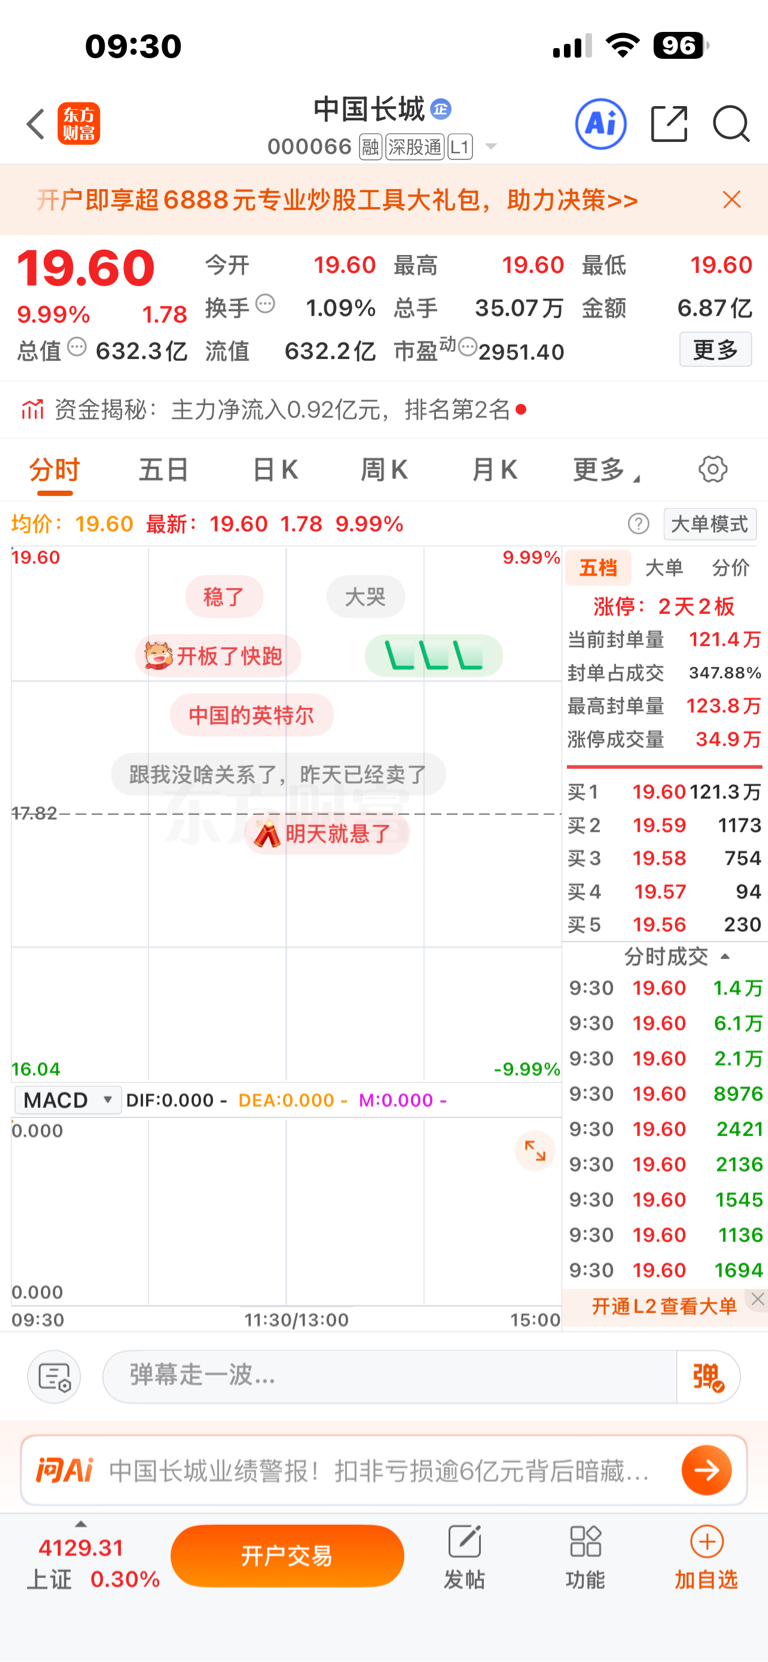
Task: Switch to the 日K tab
Action: point(275,470)
